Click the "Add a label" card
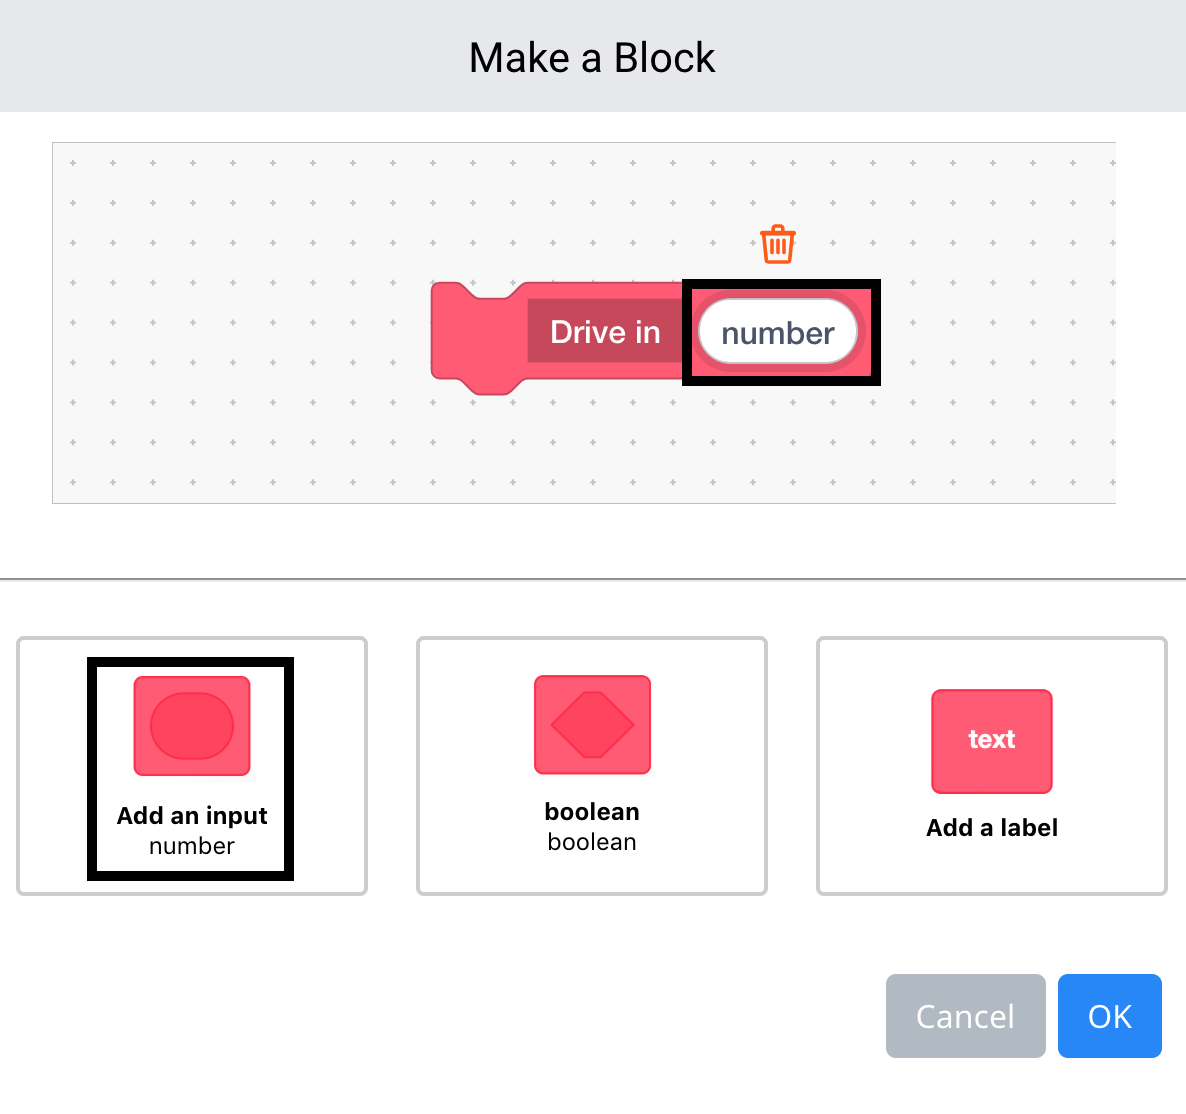The width and height of the screenshot is (1186, 1114). point(991,765)
